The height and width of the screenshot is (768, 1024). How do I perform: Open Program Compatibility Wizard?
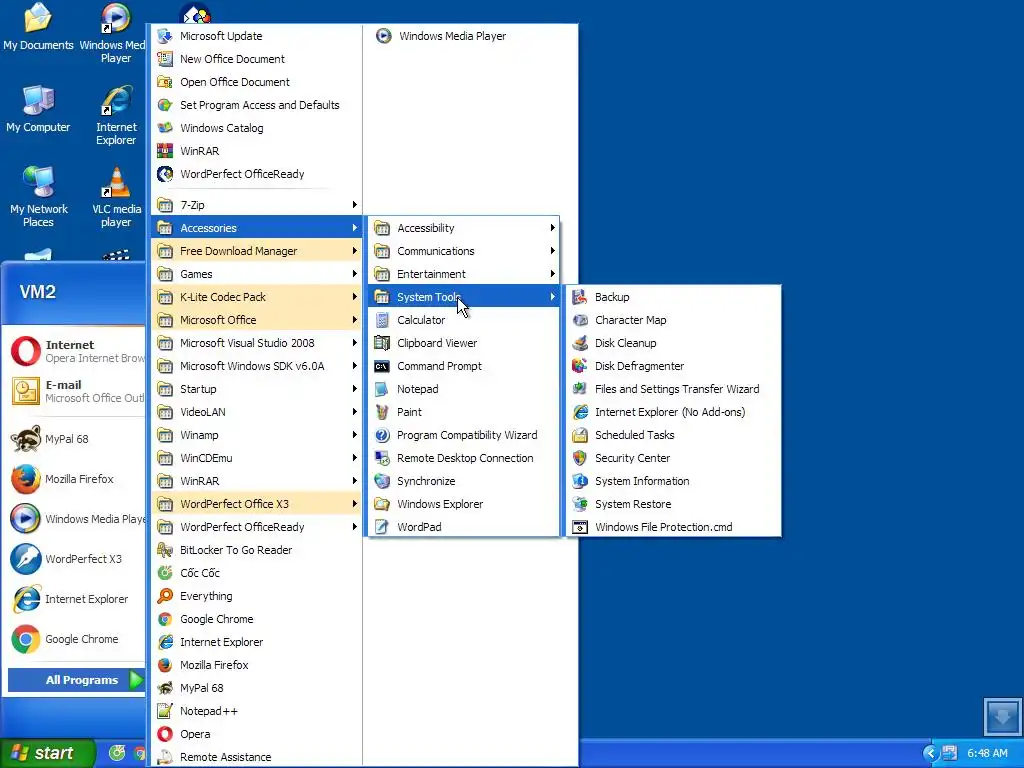pyautogui.click(x=464, y=435)
